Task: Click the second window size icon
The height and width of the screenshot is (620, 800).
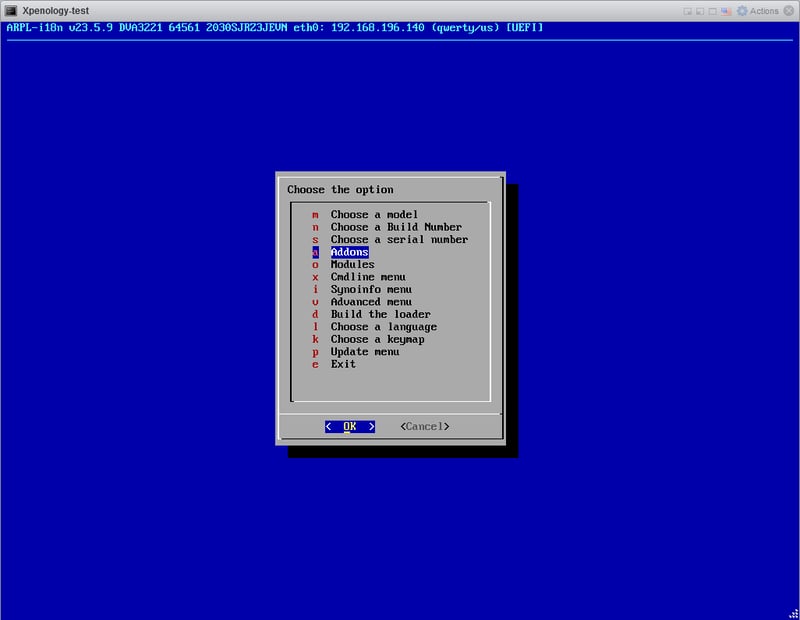Action: click(x=701, y=10)
